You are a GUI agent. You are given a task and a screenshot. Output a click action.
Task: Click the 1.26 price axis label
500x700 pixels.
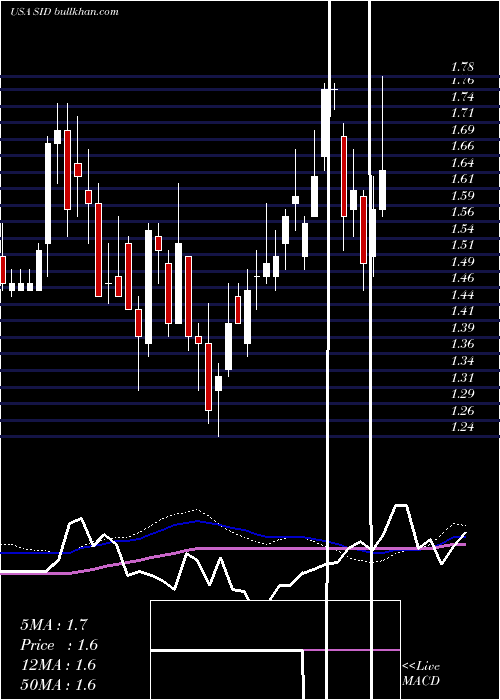(x=462, y=410)
